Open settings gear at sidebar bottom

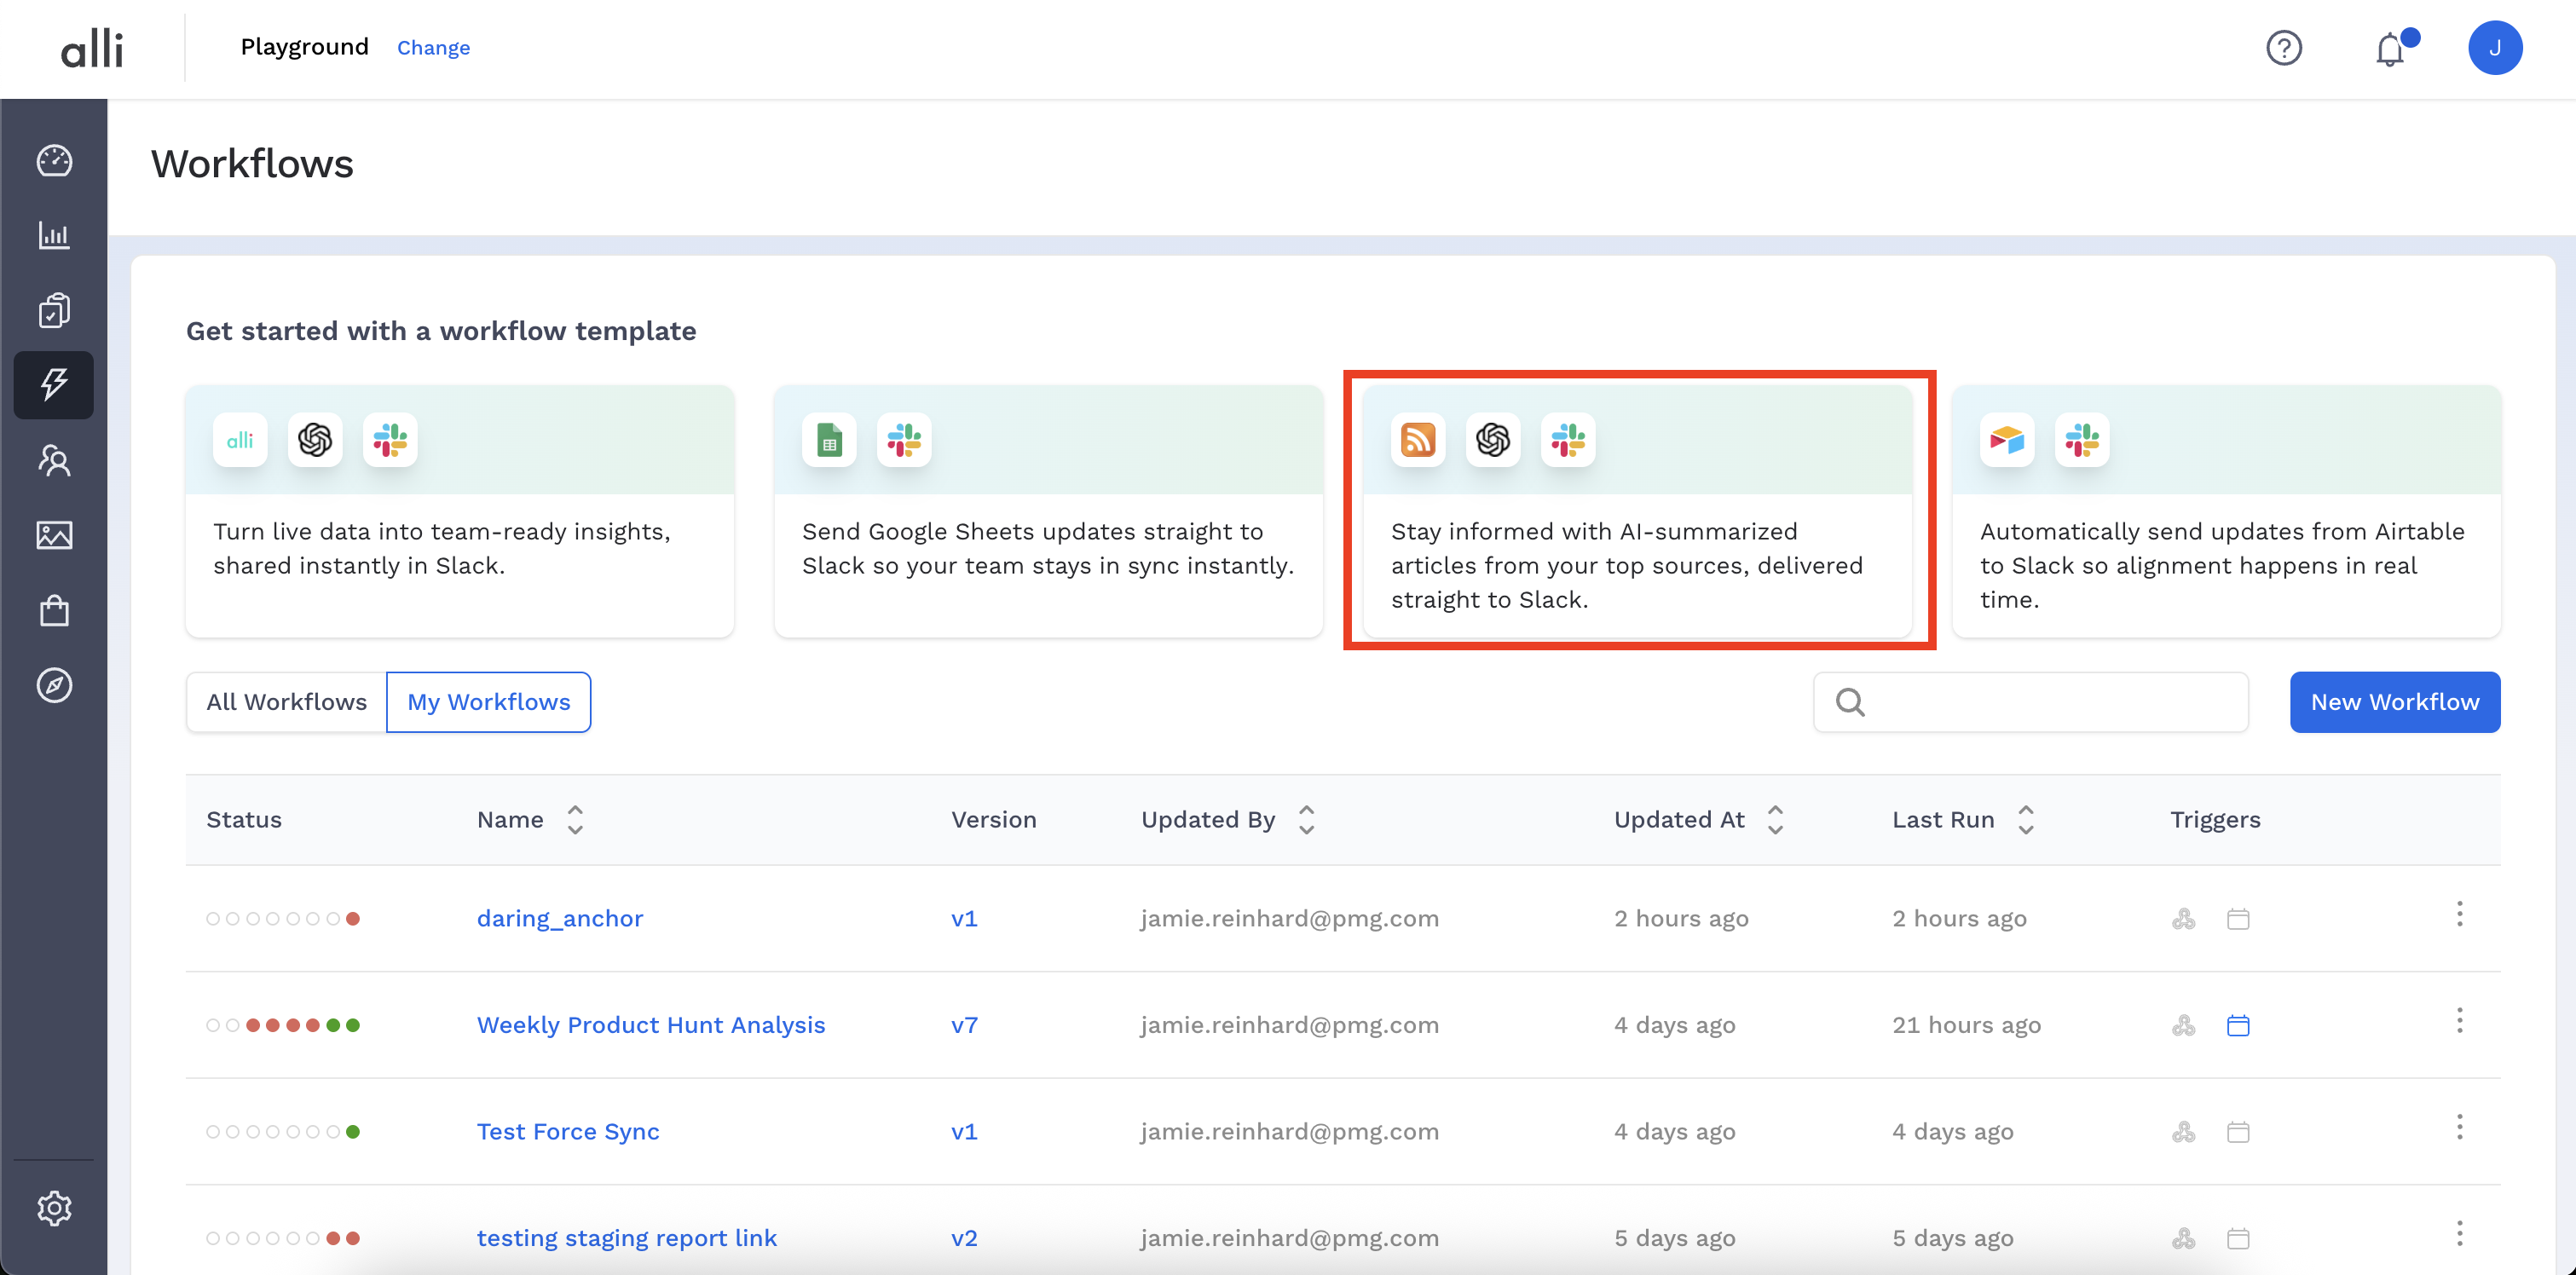point(54,1208)
